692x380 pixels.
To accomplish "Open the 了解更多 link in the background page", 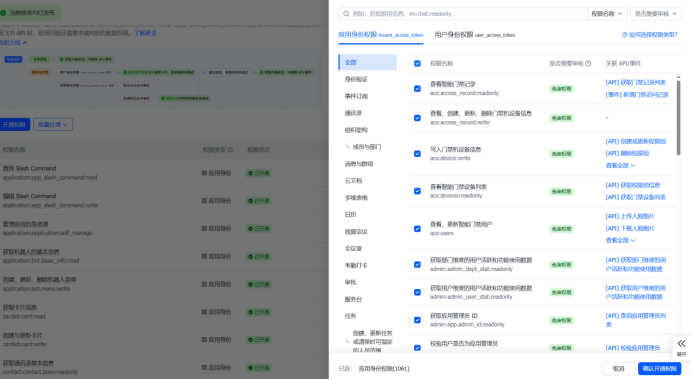I will point(146,33).
